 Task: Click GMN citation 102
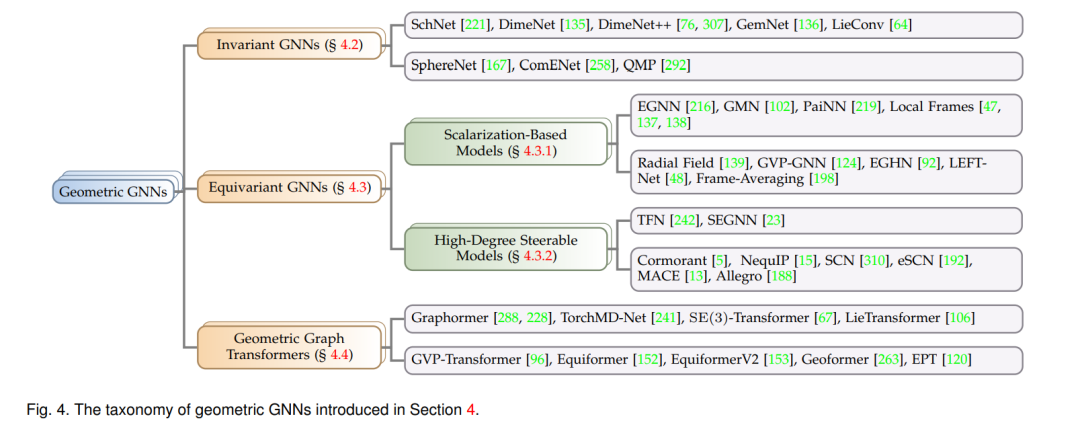click(780, 107)
